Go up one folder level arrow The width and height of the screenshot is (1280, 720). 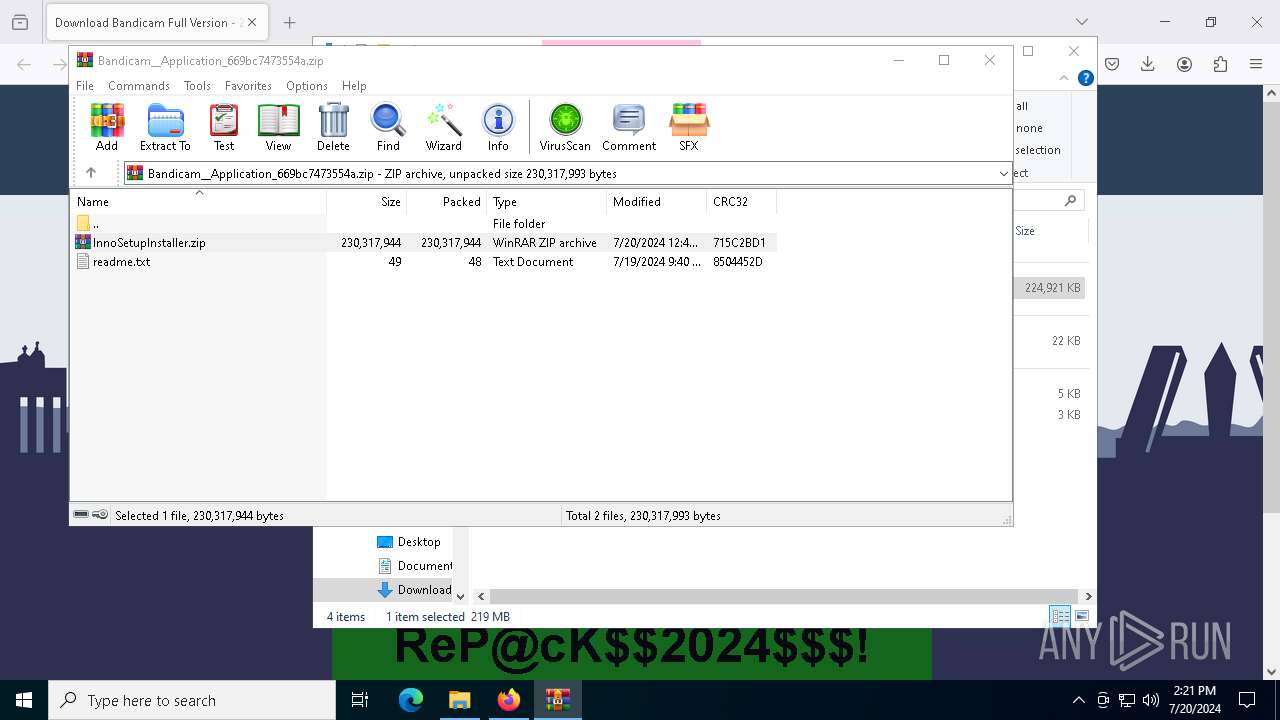(x=91, y=173)
